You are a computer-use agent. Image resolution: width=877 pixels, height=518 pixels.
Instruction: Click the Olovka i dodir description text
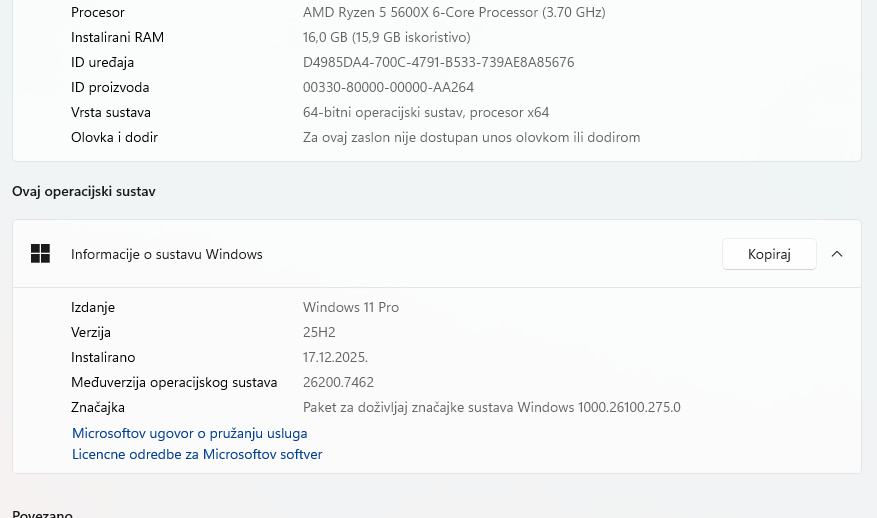[x=471, y=137]
